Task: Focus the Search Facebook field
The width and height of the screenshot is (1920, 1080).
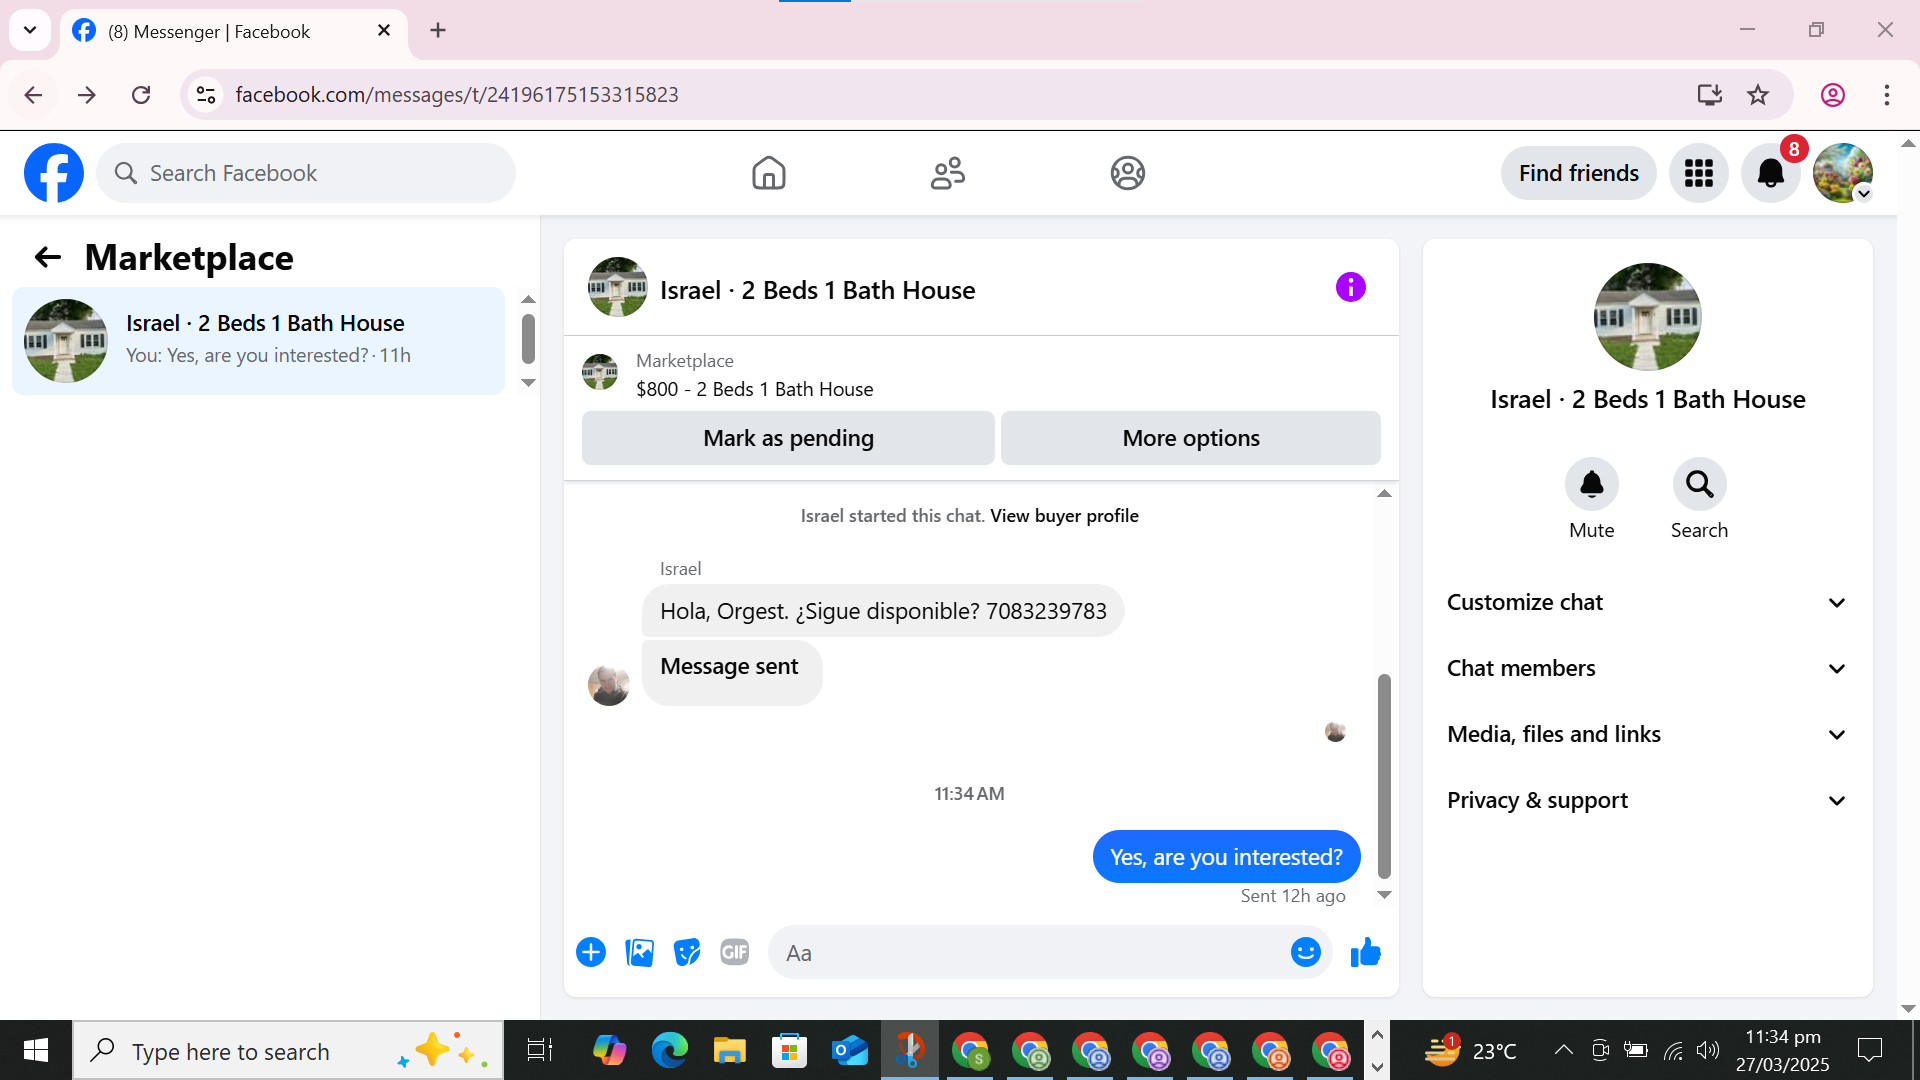Action: point(306,173)
